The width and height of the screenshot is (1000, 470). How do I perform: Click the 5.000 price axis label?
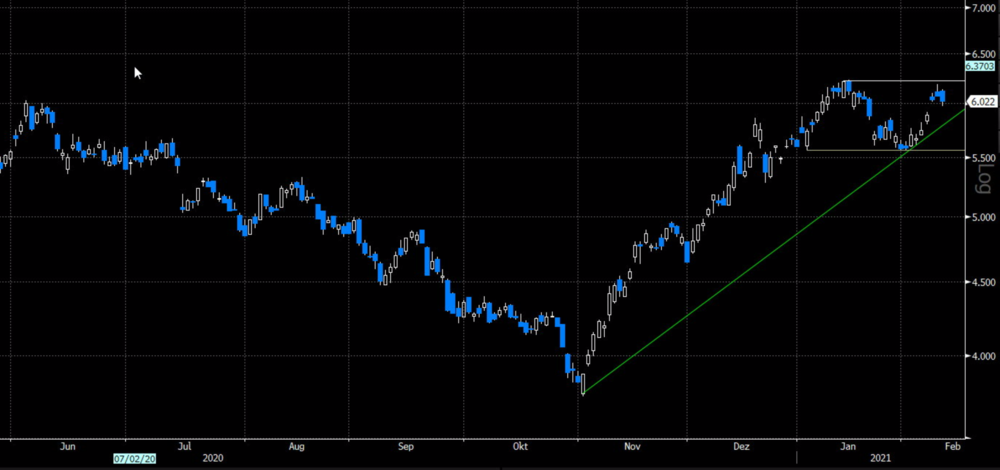[x=981, y=216]
